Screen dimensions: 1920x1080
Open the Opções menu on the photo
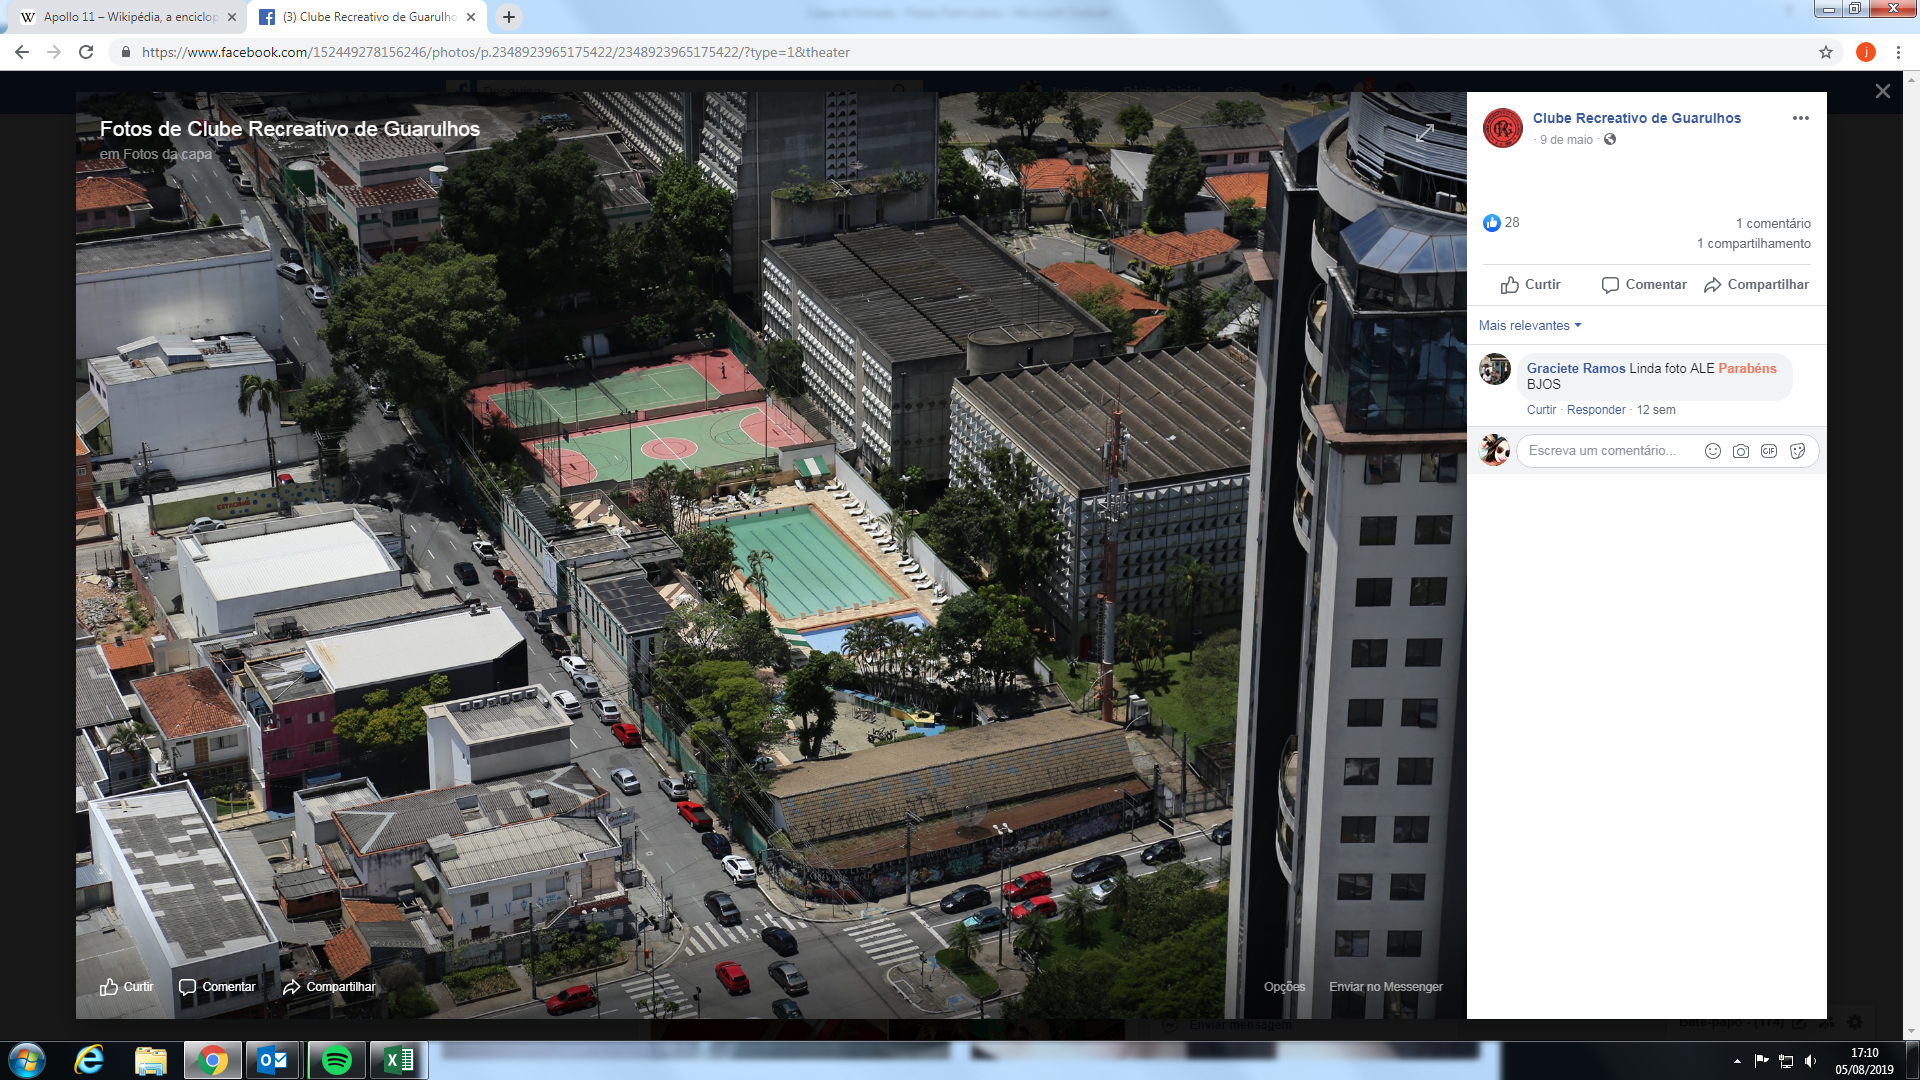tap(1284, 987)
